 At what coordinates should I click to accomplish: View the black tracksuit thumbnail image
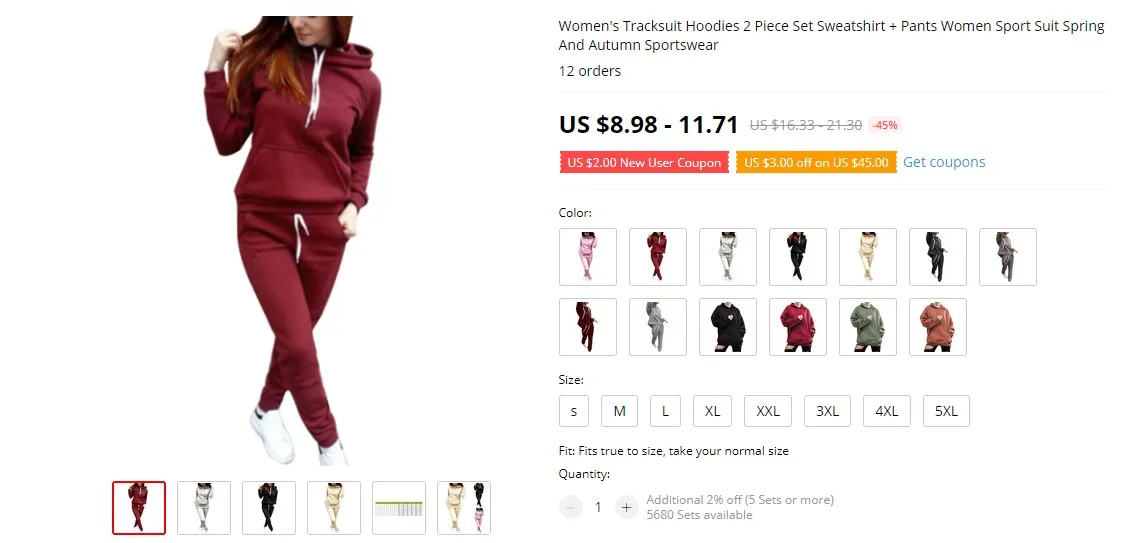269,508
